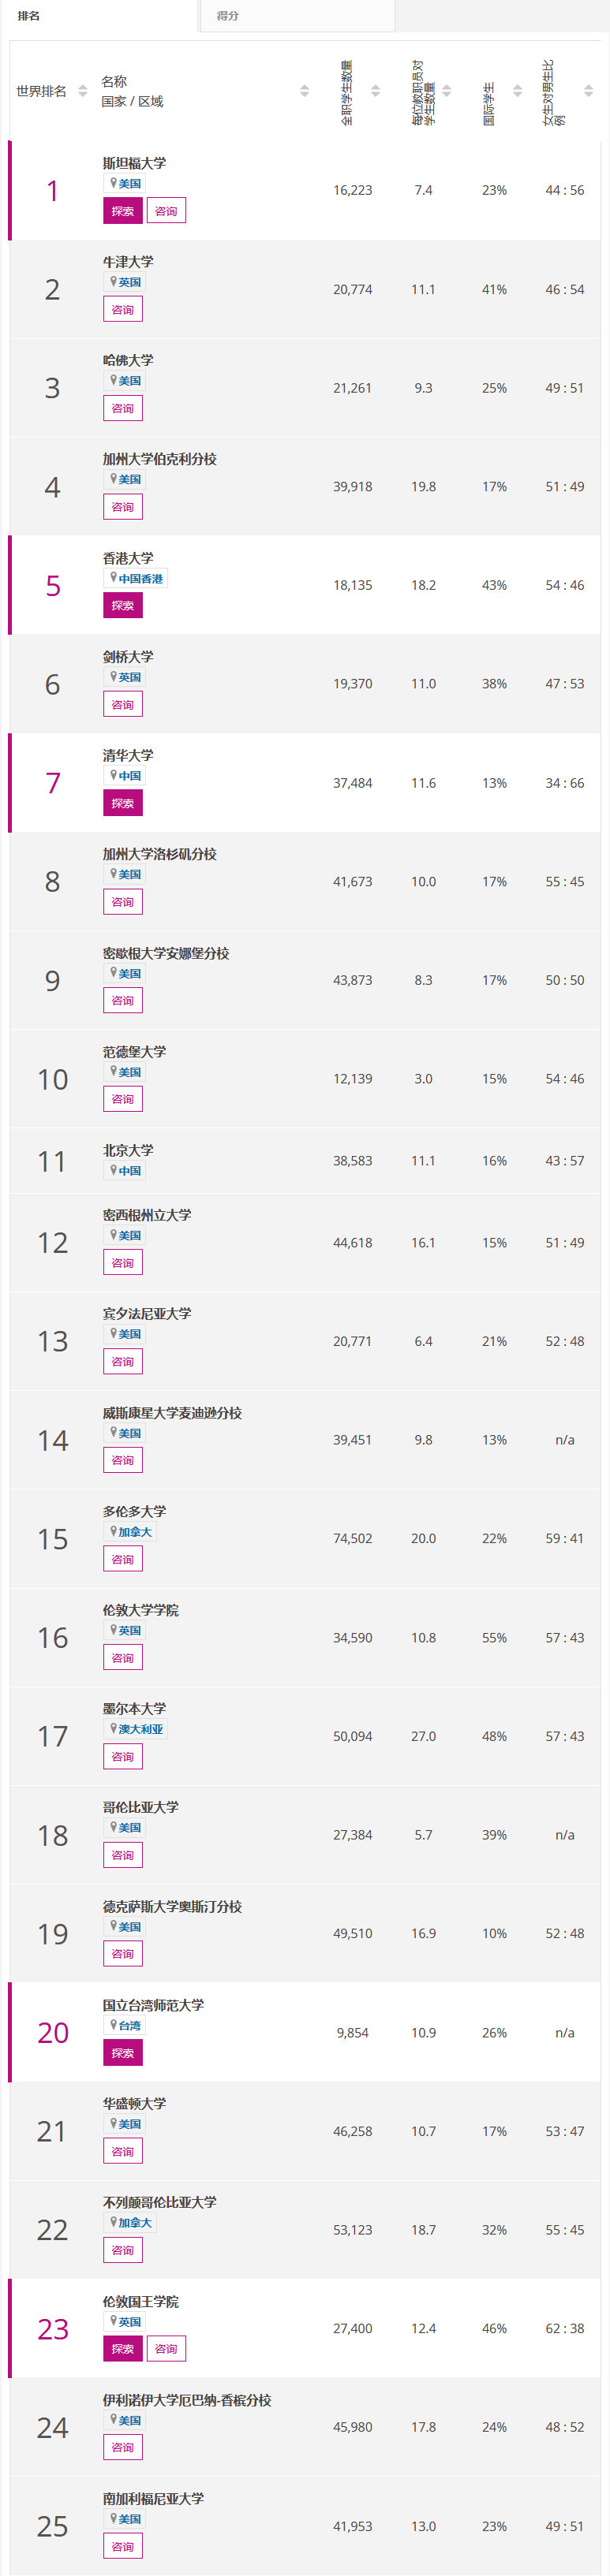This screenshot has height=2576, width=610.
Task: Click 咨询 button for 伦敦国王学院
Action: 166,2349
